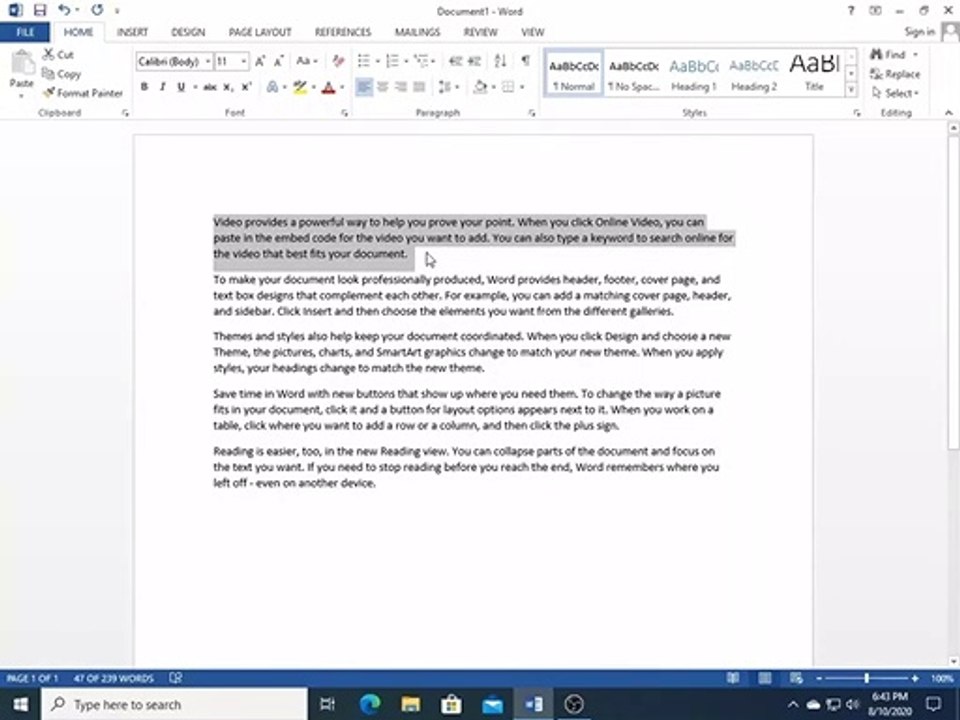This screenshot has width=960, height=720.
Task: Open the multilevel list icon
Action: click(421, 61)
